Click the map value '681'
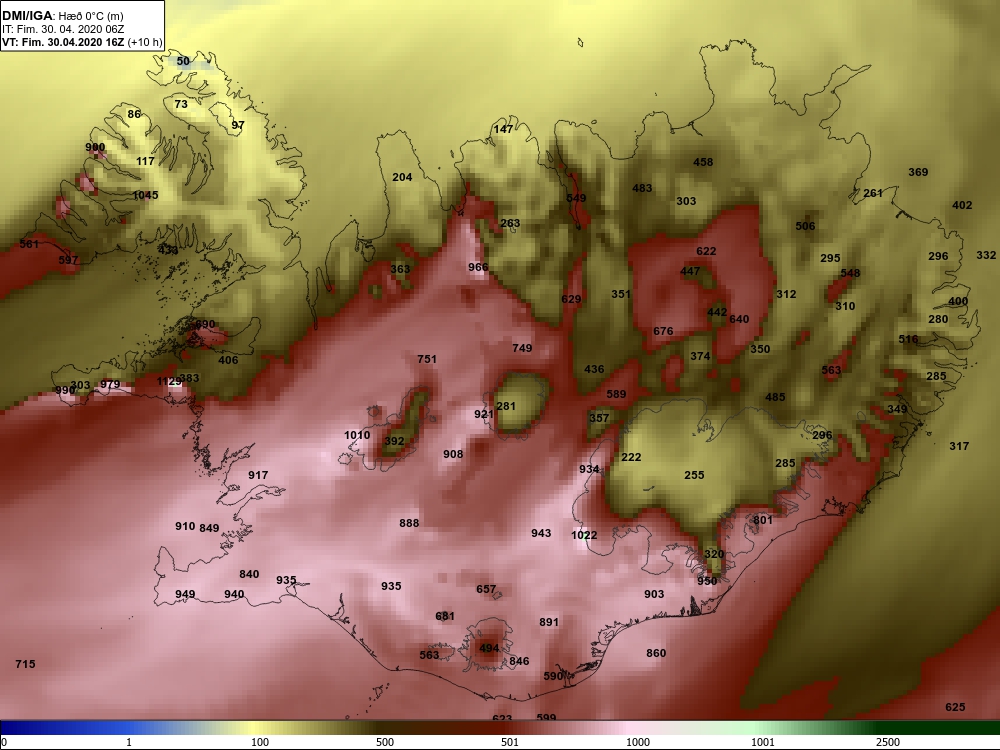 445,616
